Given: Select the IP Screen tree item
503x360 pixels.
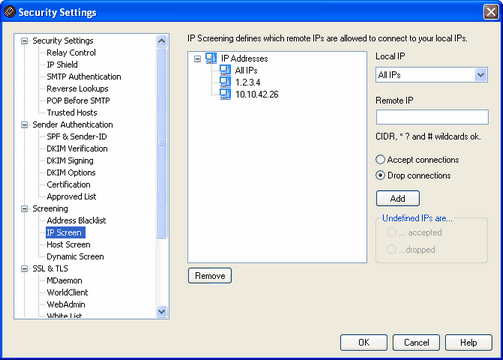Looking at the screenshot, I should (65, 233).
